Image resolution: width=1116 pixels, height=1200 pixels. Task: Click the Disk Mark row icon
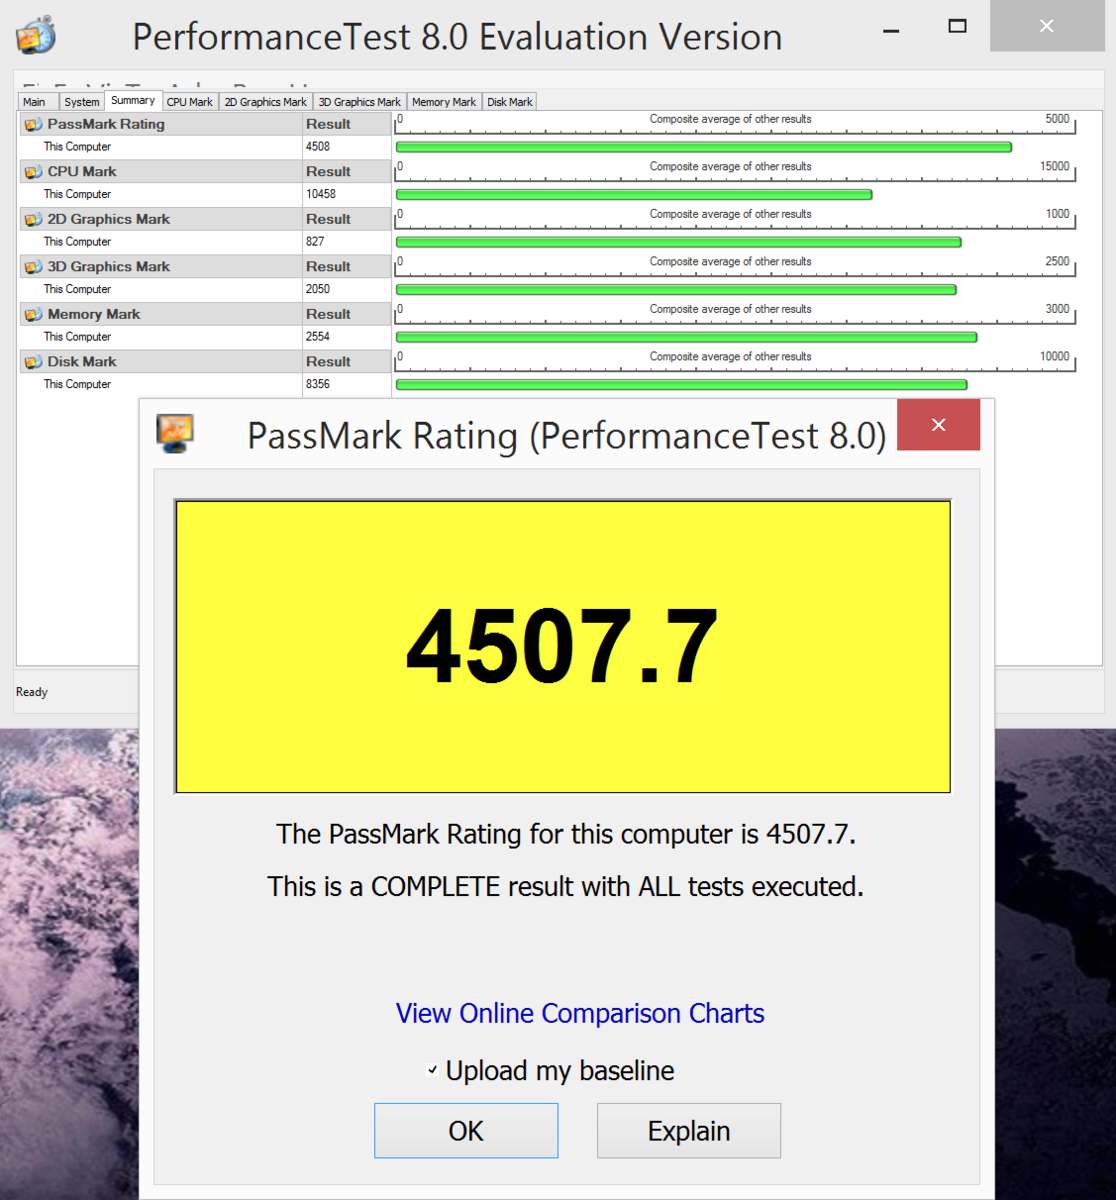point(33,362)
